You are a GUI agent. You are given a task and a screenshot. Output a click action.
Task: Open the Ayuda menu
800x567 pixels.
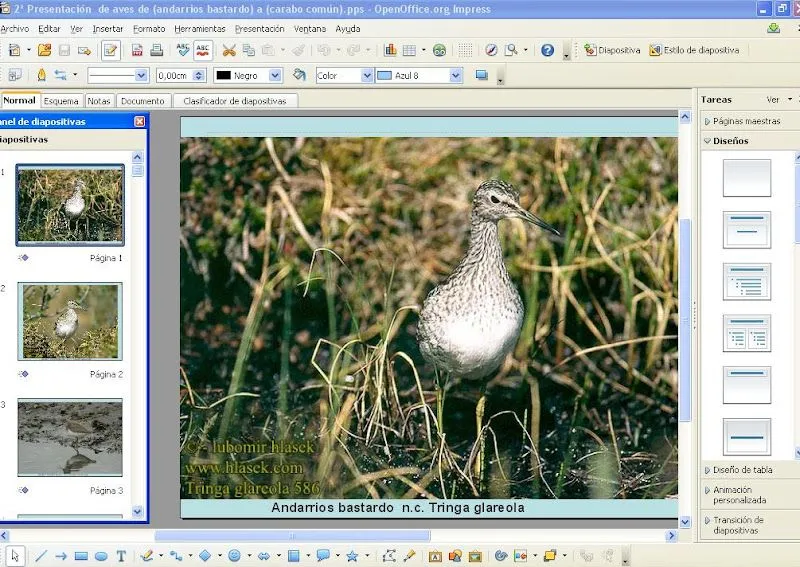(x=348, y=29)
